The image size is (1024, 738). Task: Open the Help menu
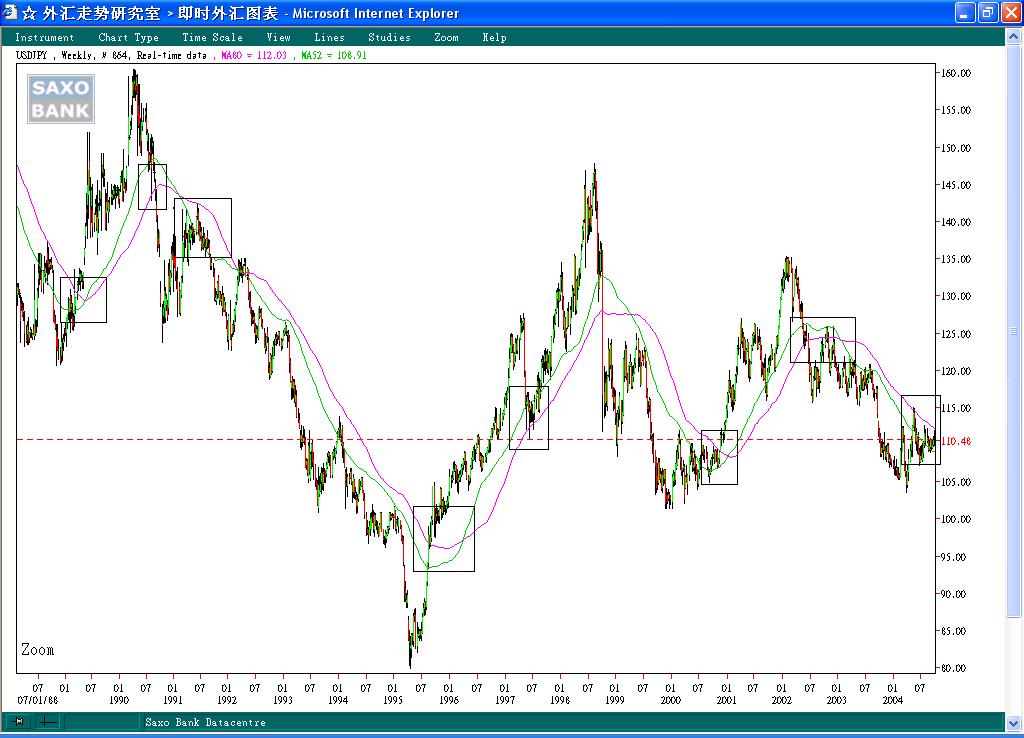pos(494,37)
